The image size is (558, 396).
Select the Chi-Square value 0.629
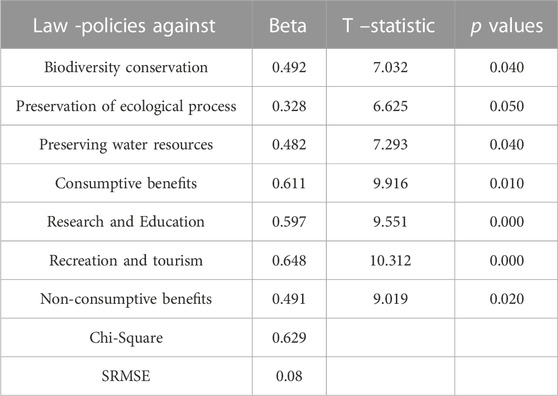[289, 337]
